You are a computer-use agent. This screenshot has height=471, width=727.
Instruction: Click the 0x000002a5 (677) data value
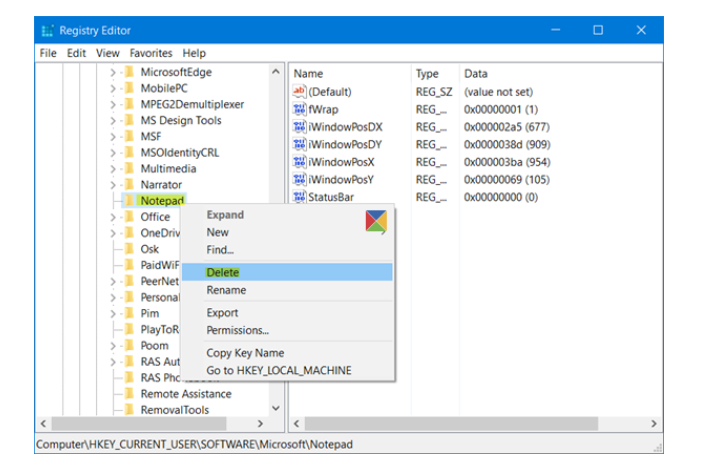click(x=506, y=127)
